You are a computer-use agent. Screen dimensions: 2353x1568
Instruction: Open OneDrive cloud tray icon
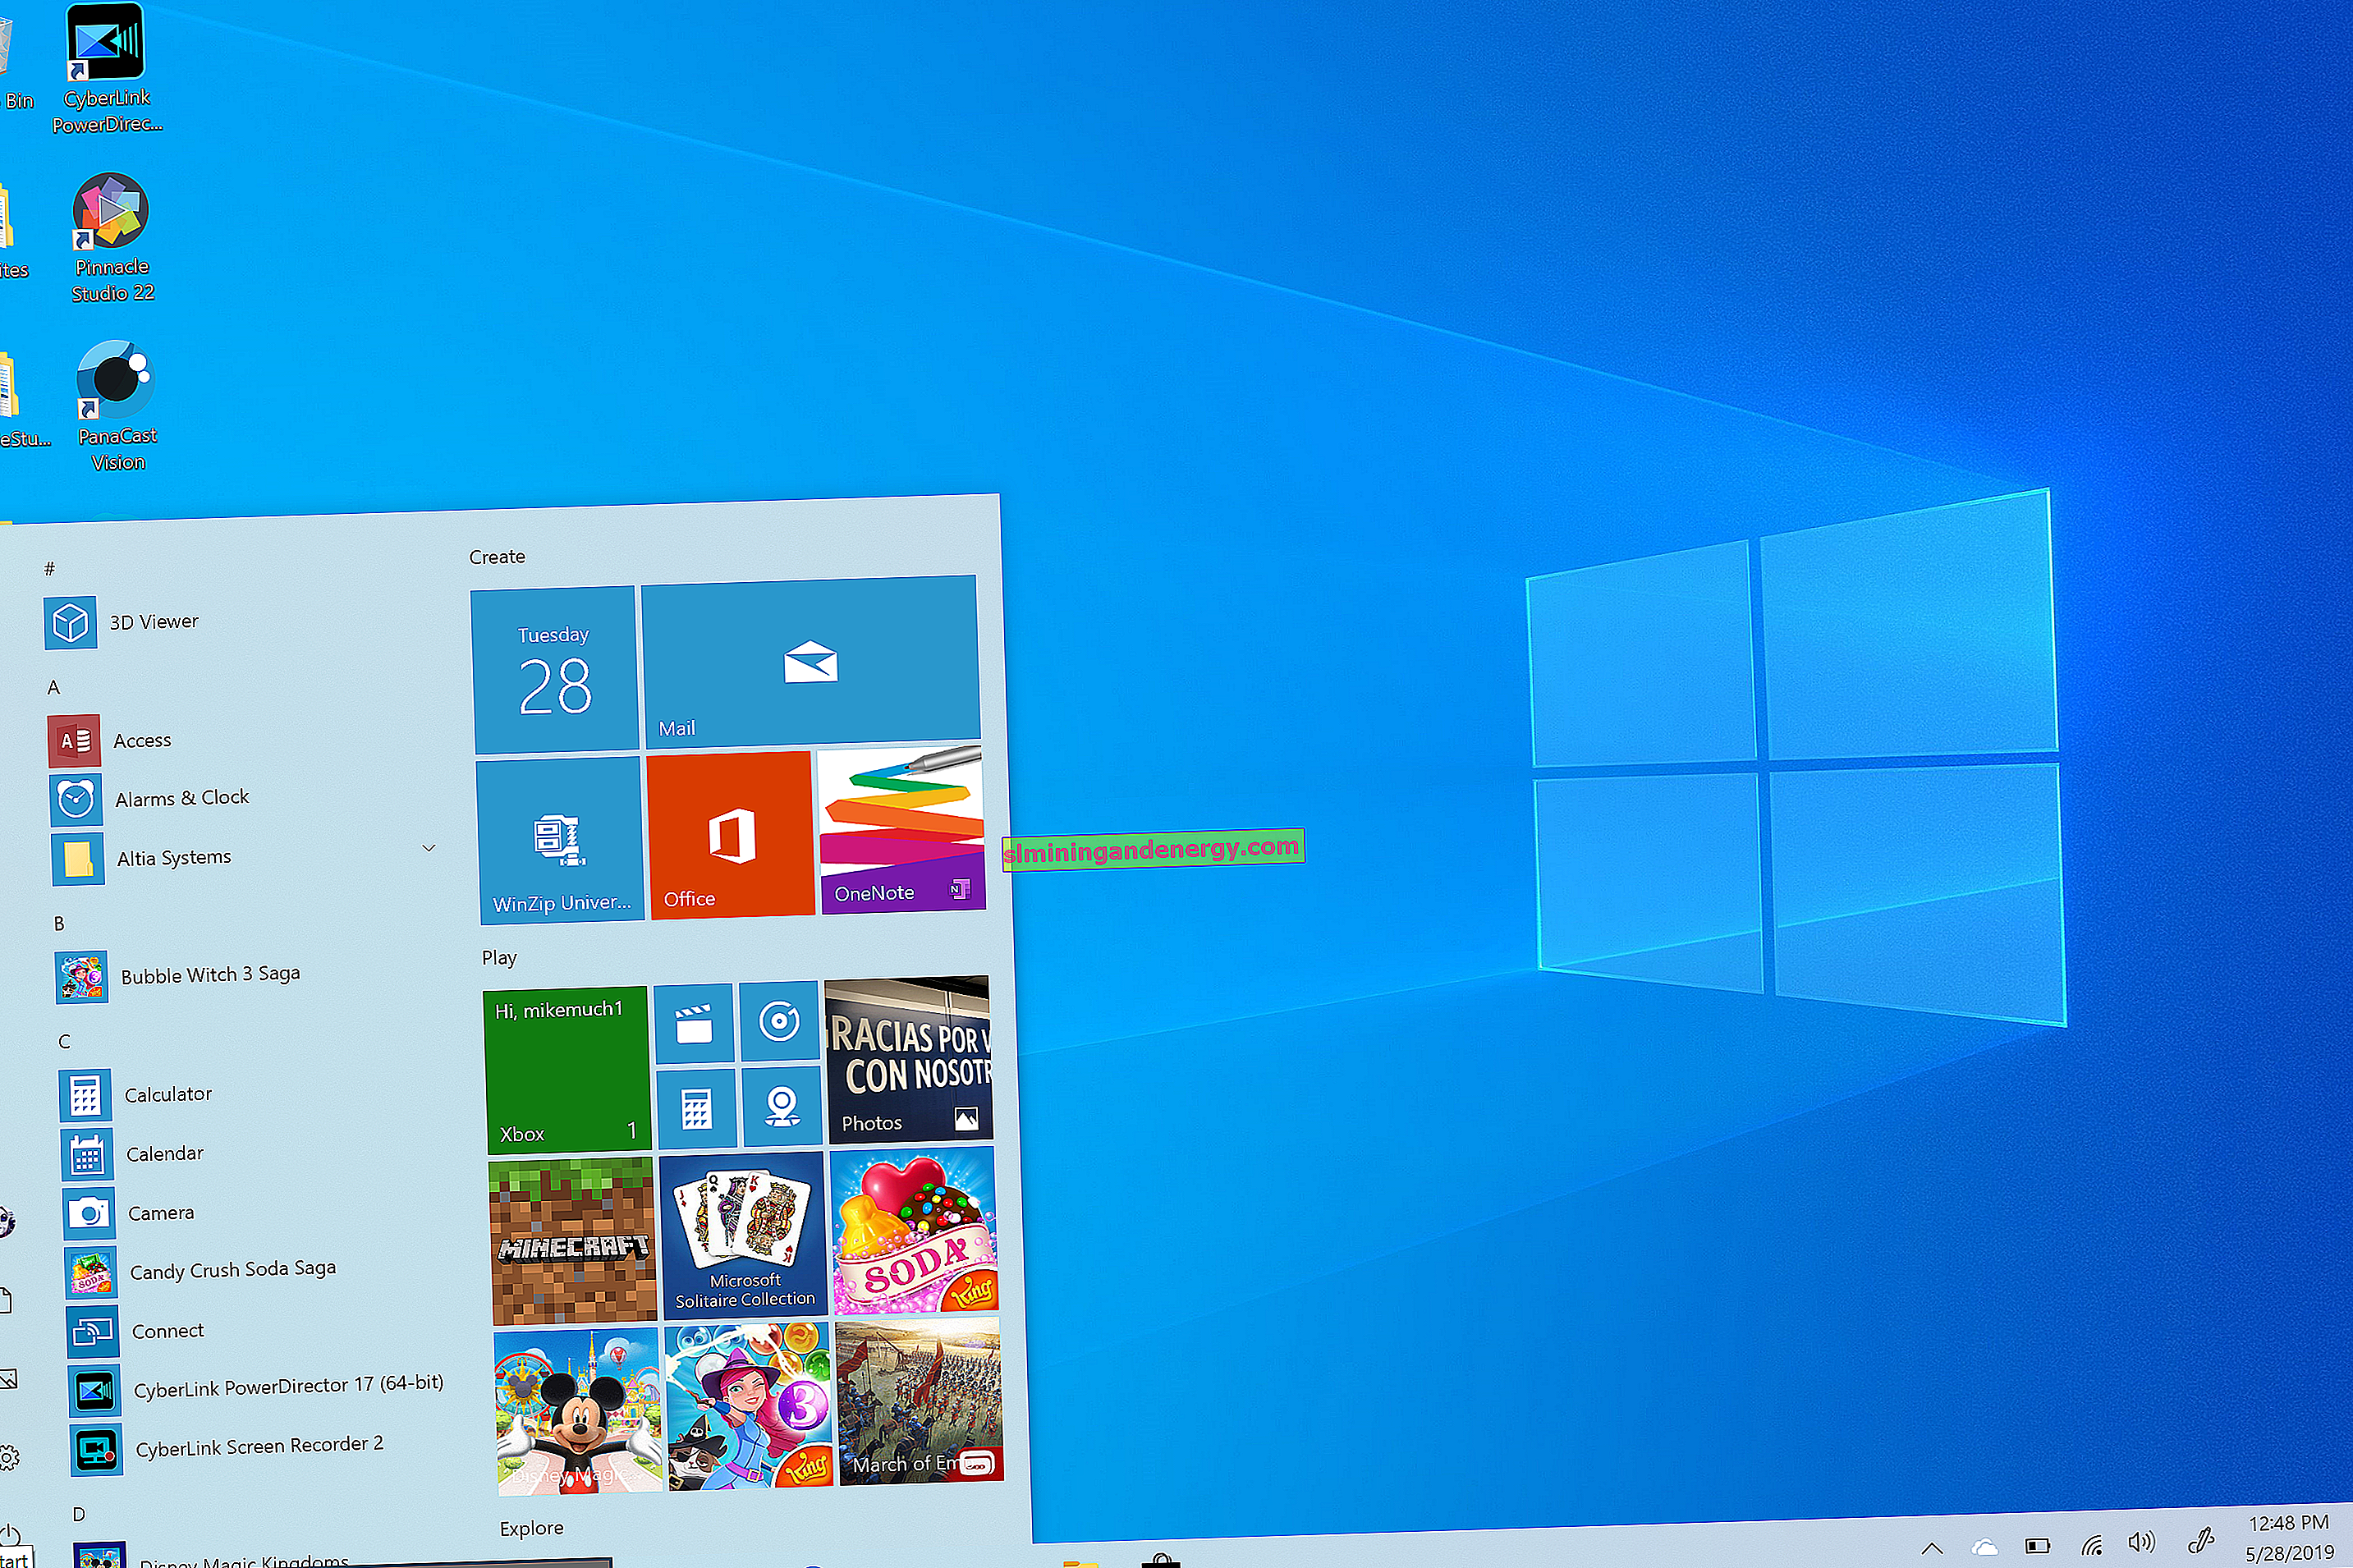click(1984, 1548)
